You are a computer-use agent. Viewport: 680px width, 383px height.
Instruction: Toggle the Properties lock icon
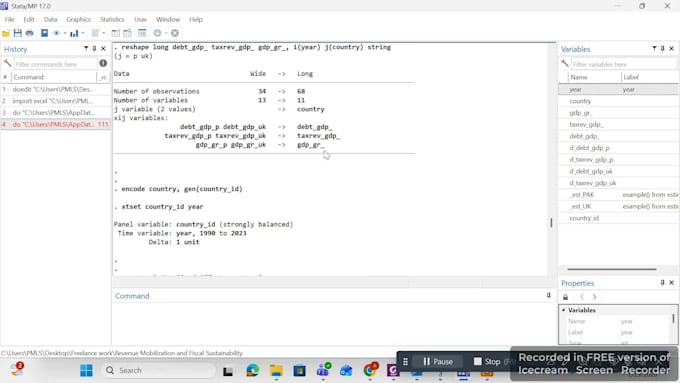coord(566,297)
